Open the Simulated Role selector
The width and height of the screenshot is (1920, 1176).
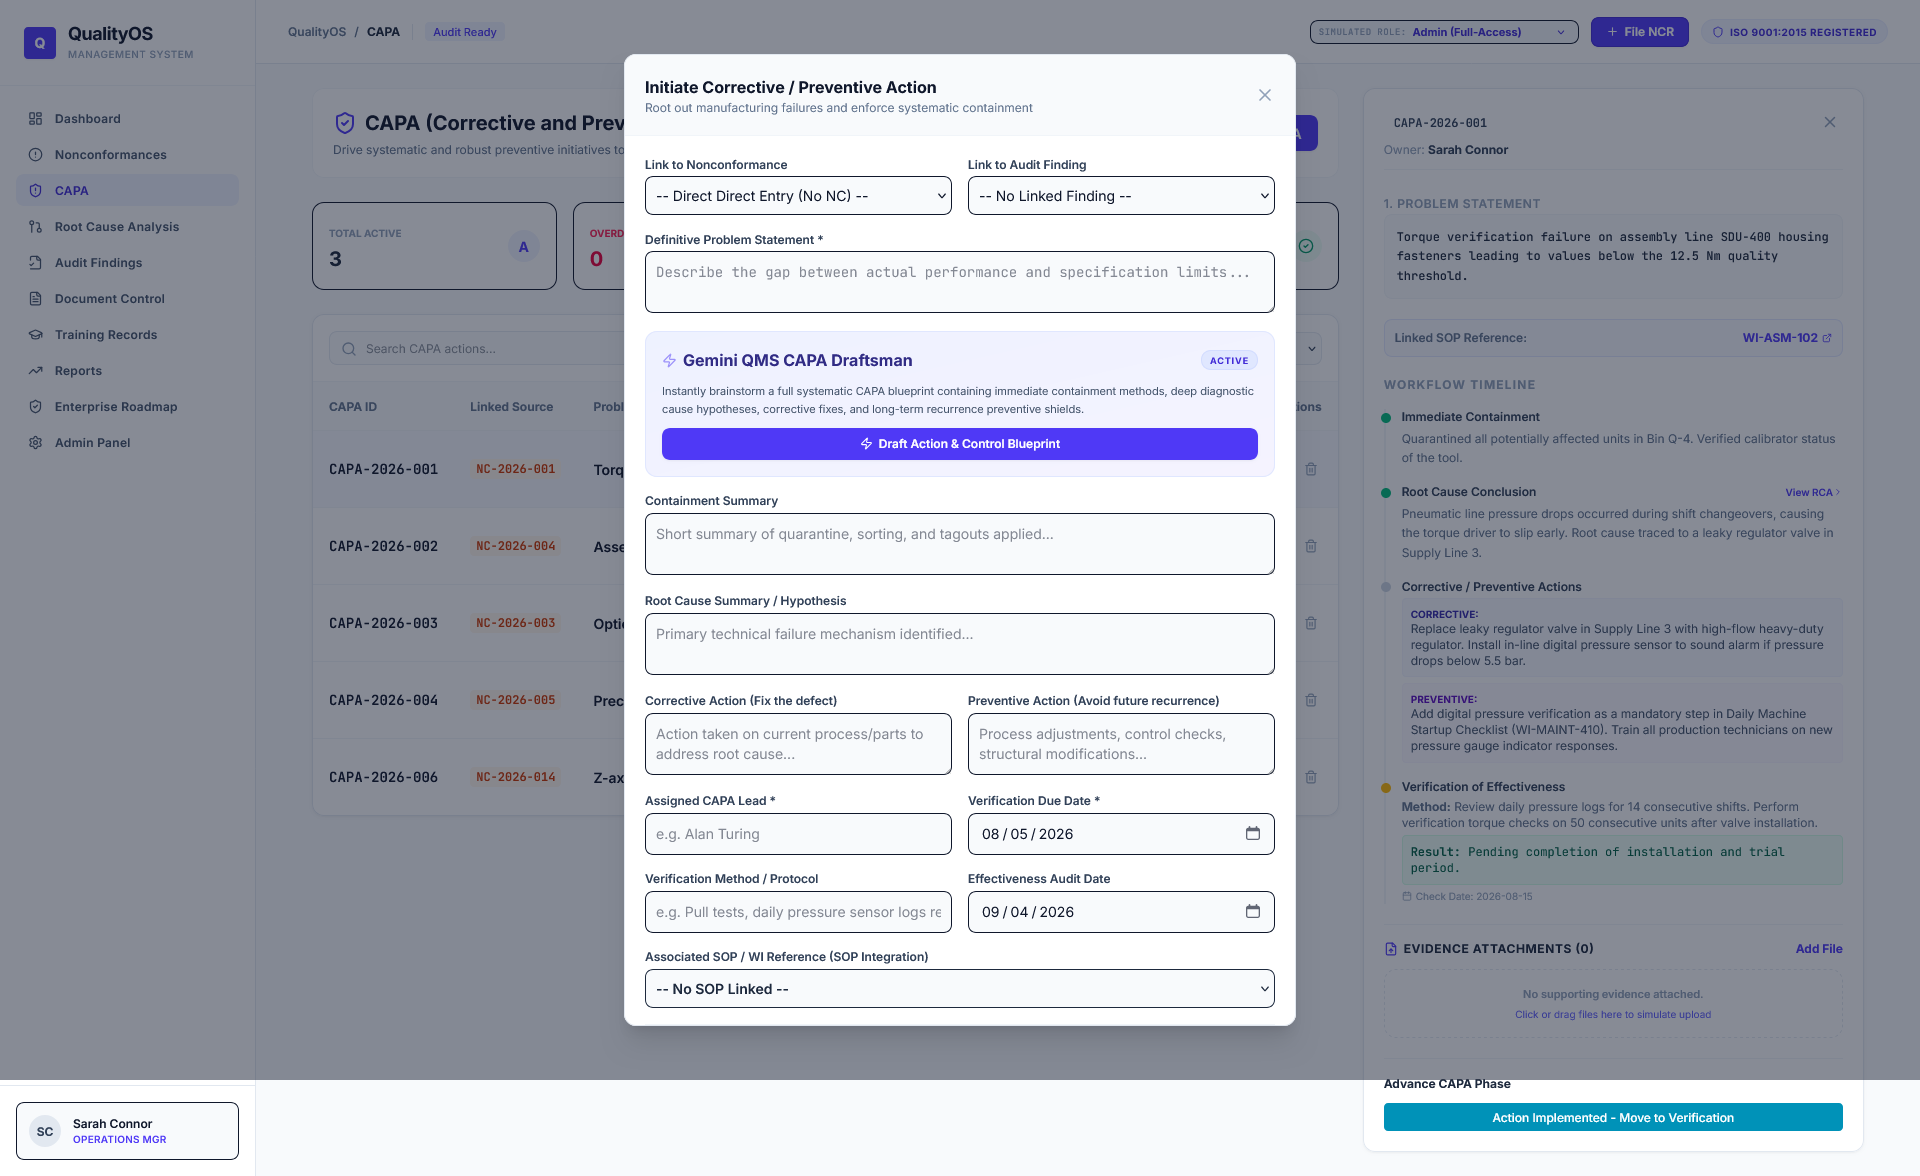[x=1444, y=32]
